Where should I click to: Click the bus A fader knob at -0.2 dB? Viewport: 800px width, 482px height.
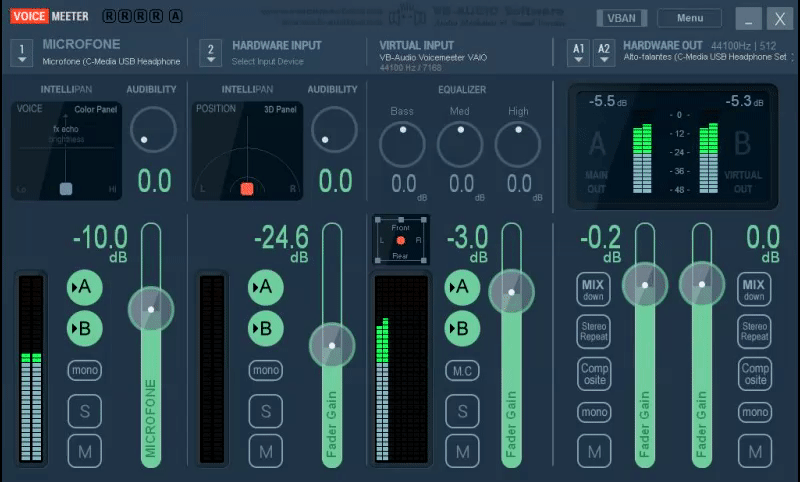click(645, 285)
